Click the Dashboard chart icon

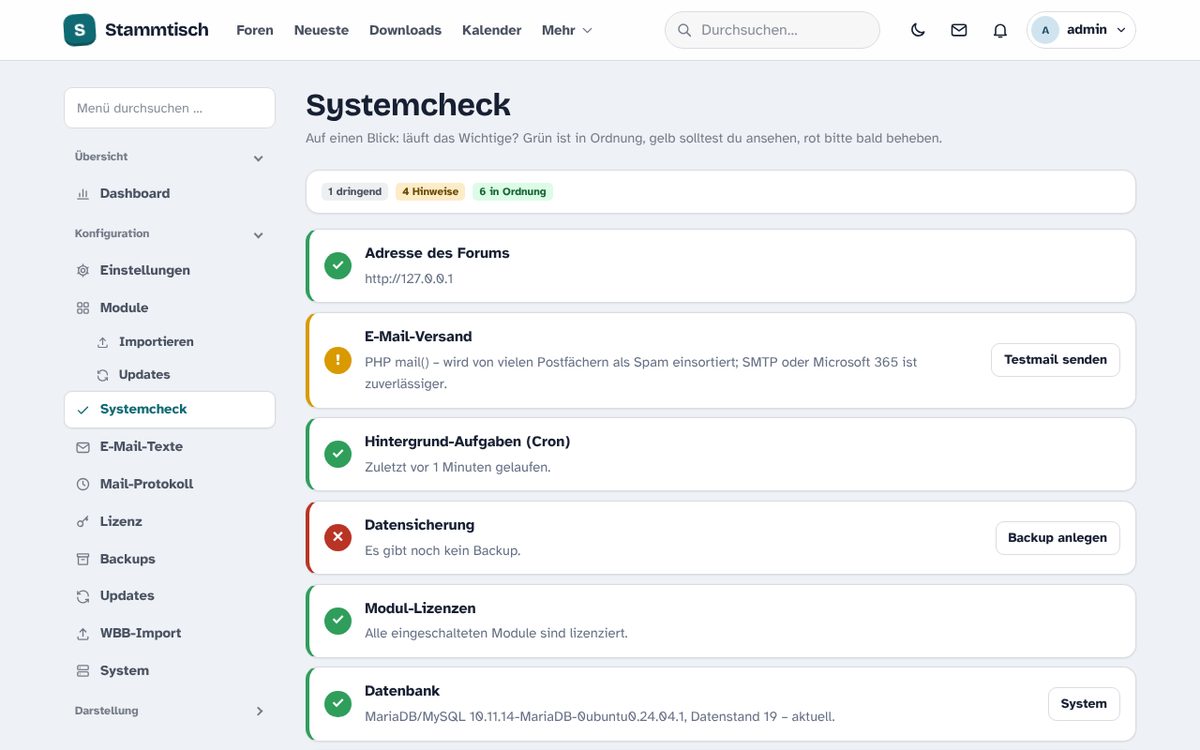(83, 194)
